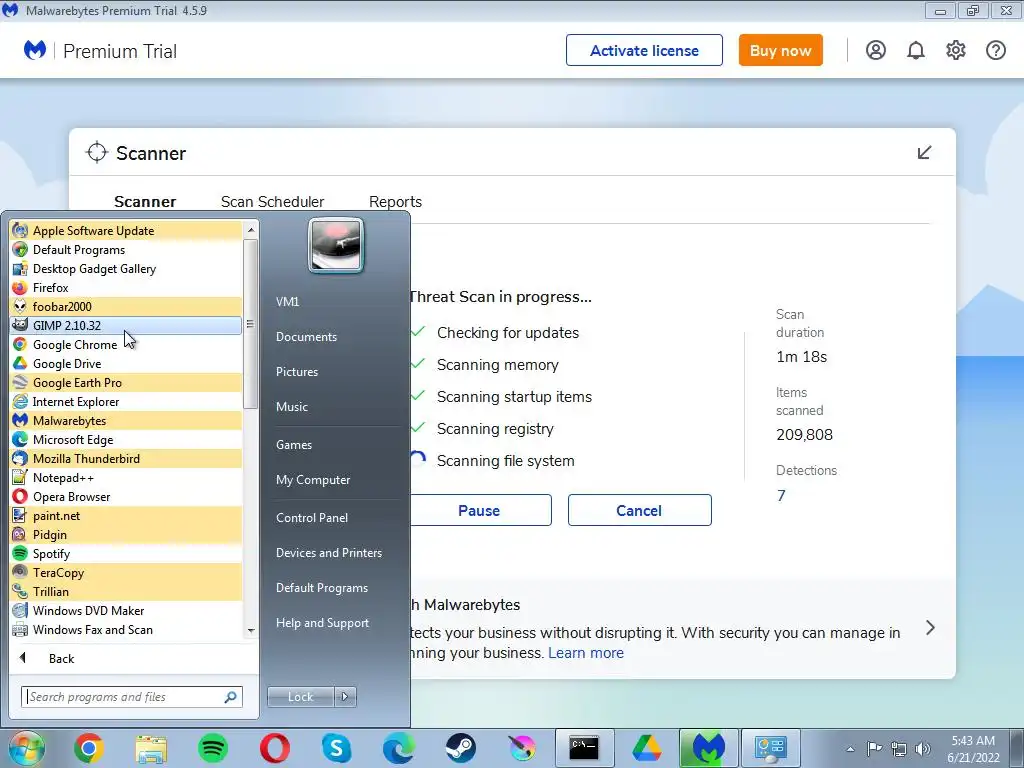The height and width of the screenshot is (768, 1024).
Task: Open notifications bell in Malwarebytes
Action: [916, 50]
